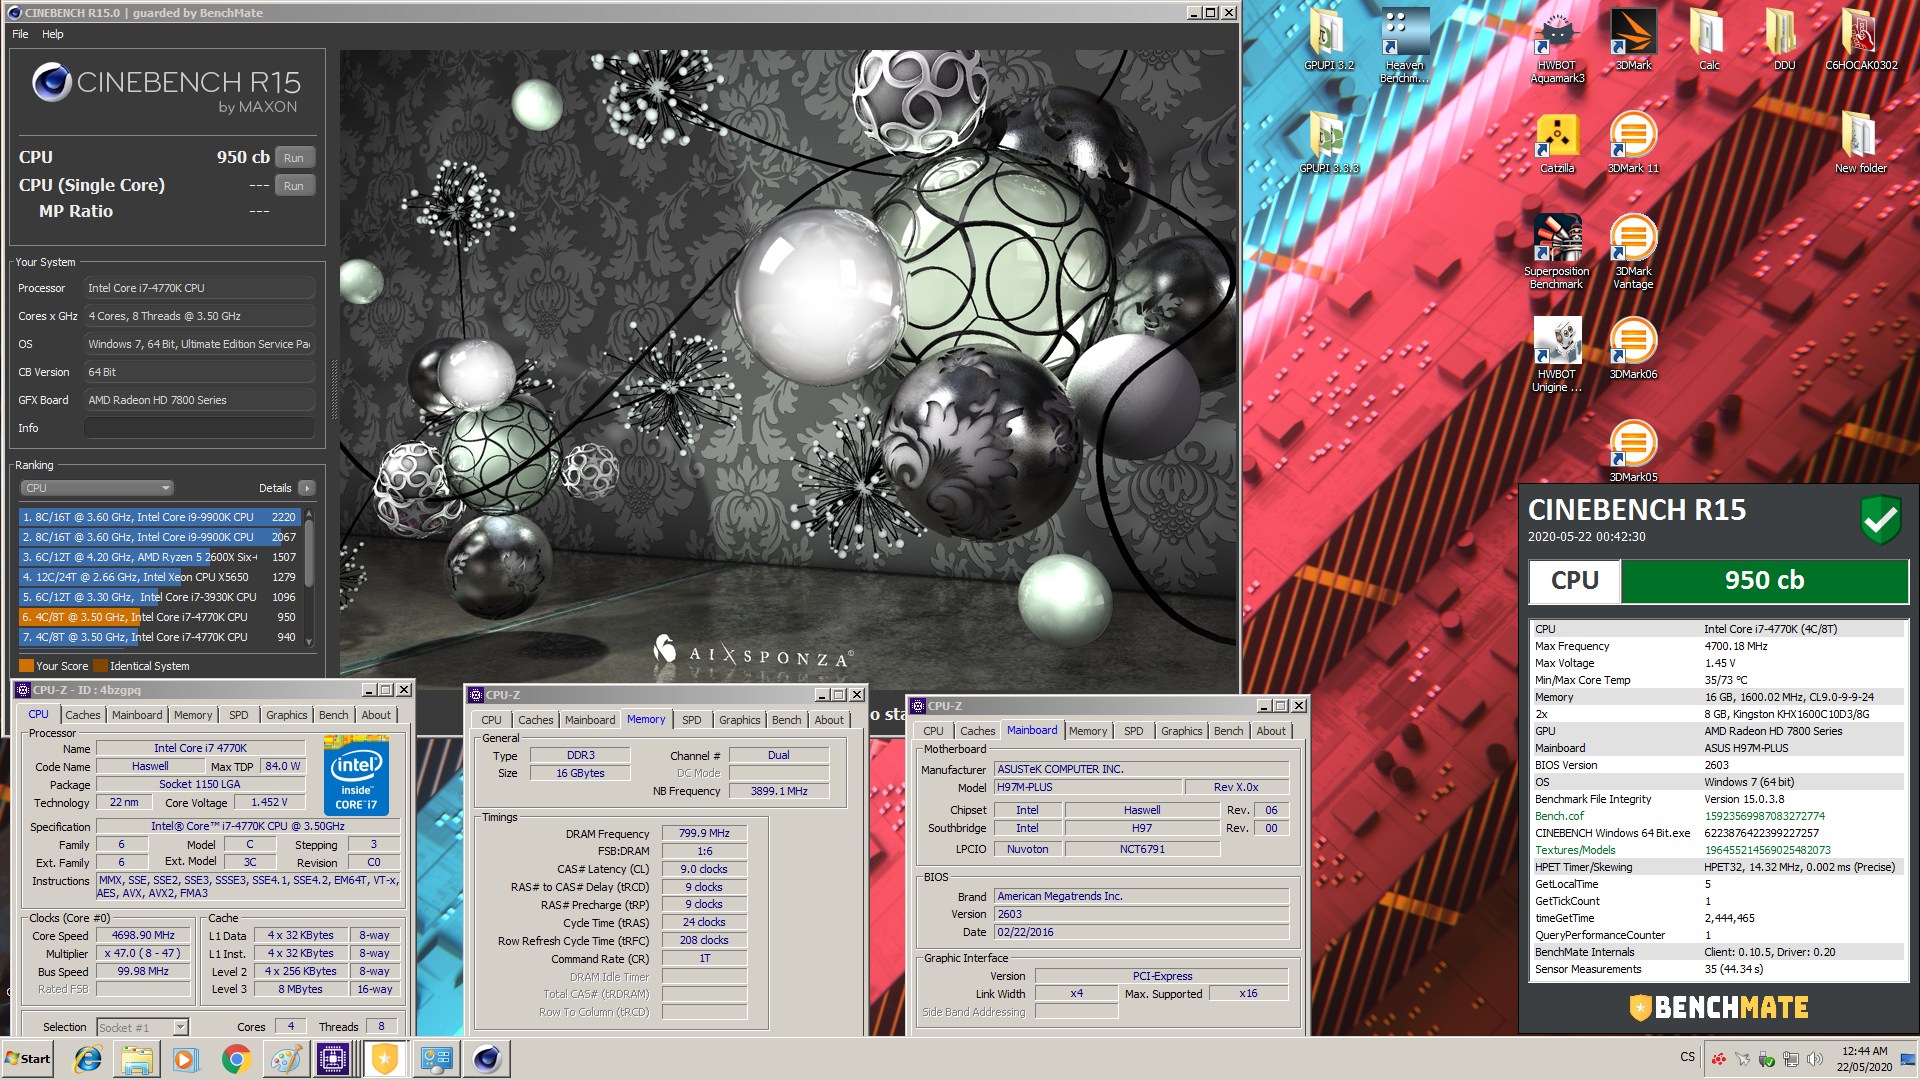Viewport: 1920px width, 1080px height.
Task: Click the Identical System legend swatch
Action: [100, 666]
